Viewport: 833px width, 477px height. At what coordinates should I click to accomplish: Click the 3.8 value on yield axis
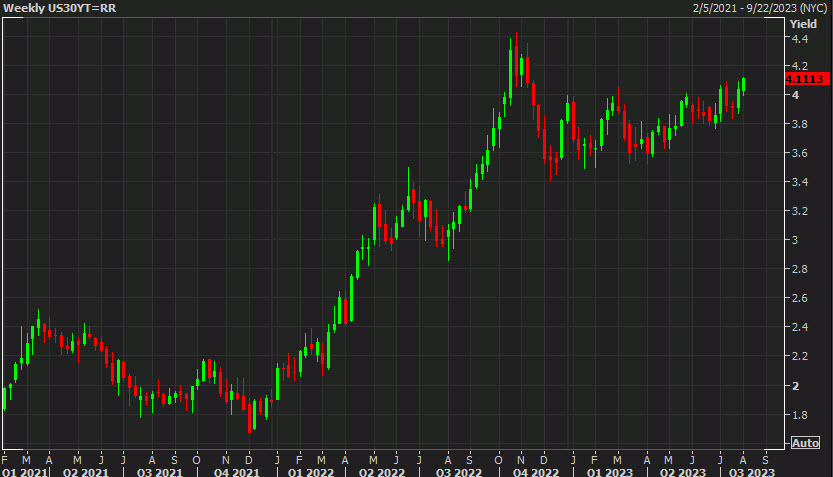coord(800,124)
